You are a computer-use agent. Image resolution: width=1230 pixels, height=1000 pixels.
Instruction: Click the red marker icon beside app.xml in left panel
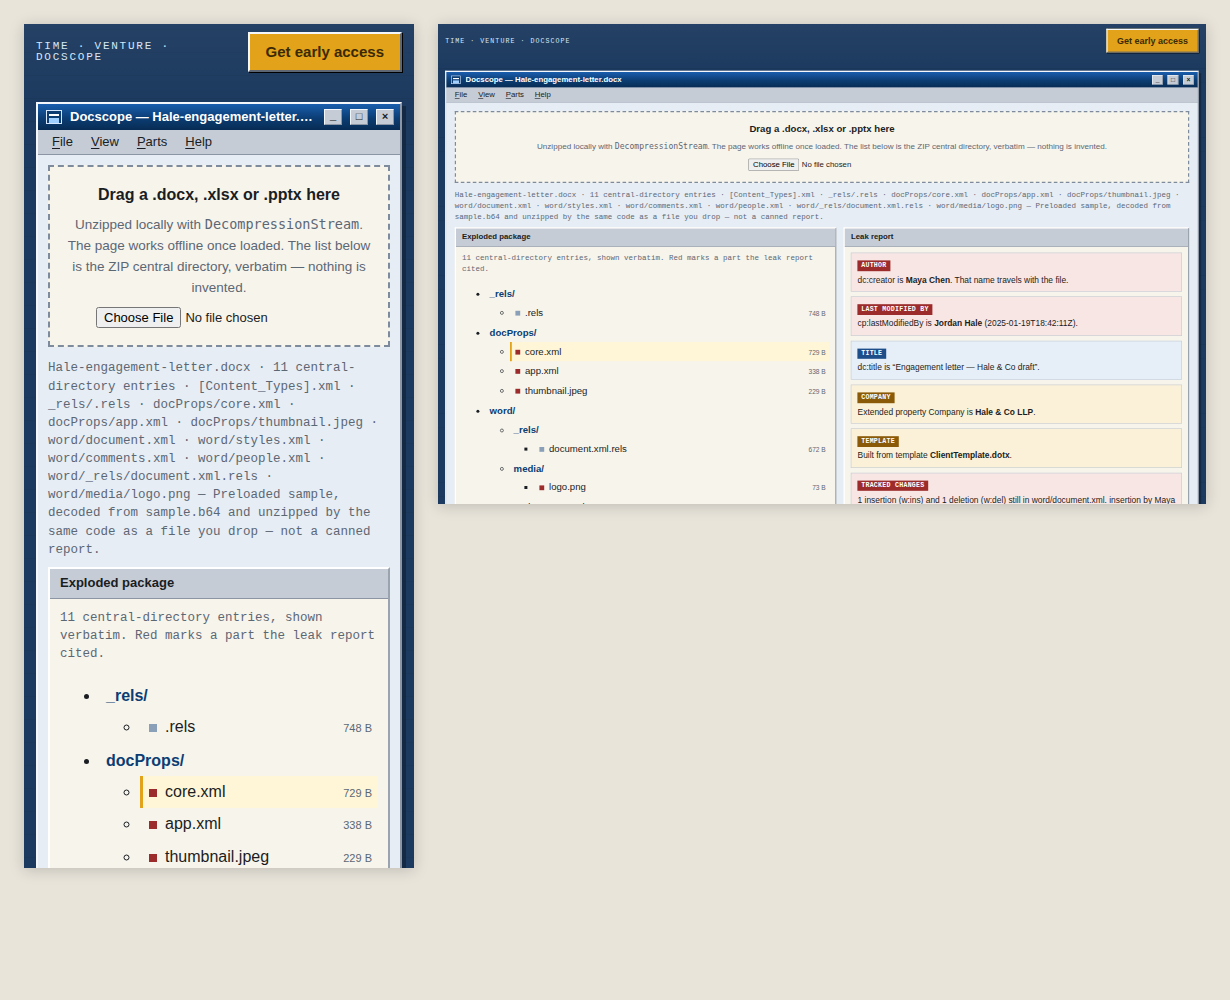point(153,825)
